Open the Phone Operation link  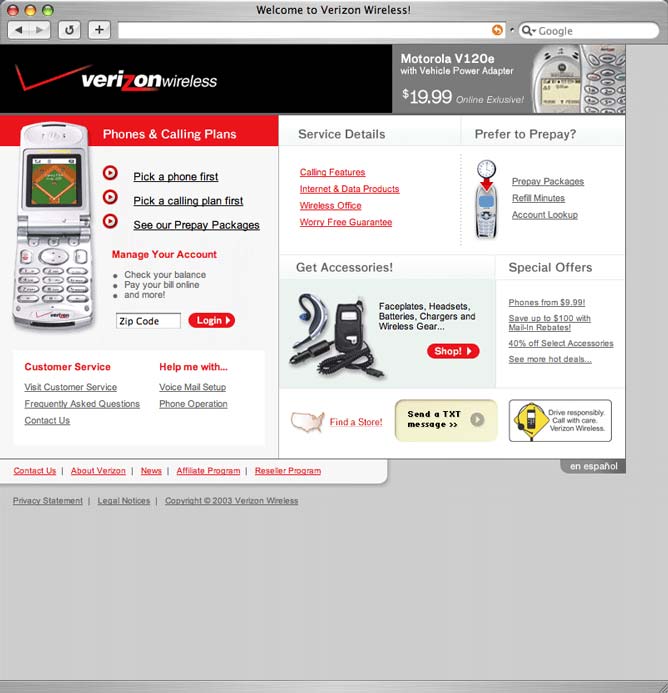tap(193, 404)
